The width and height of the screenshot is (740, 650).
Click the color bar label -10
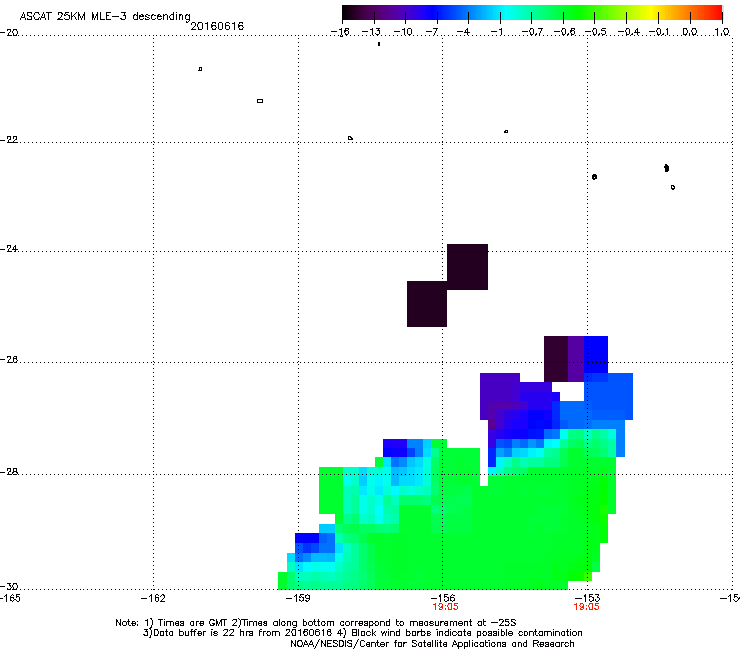(x=403, y=32)
